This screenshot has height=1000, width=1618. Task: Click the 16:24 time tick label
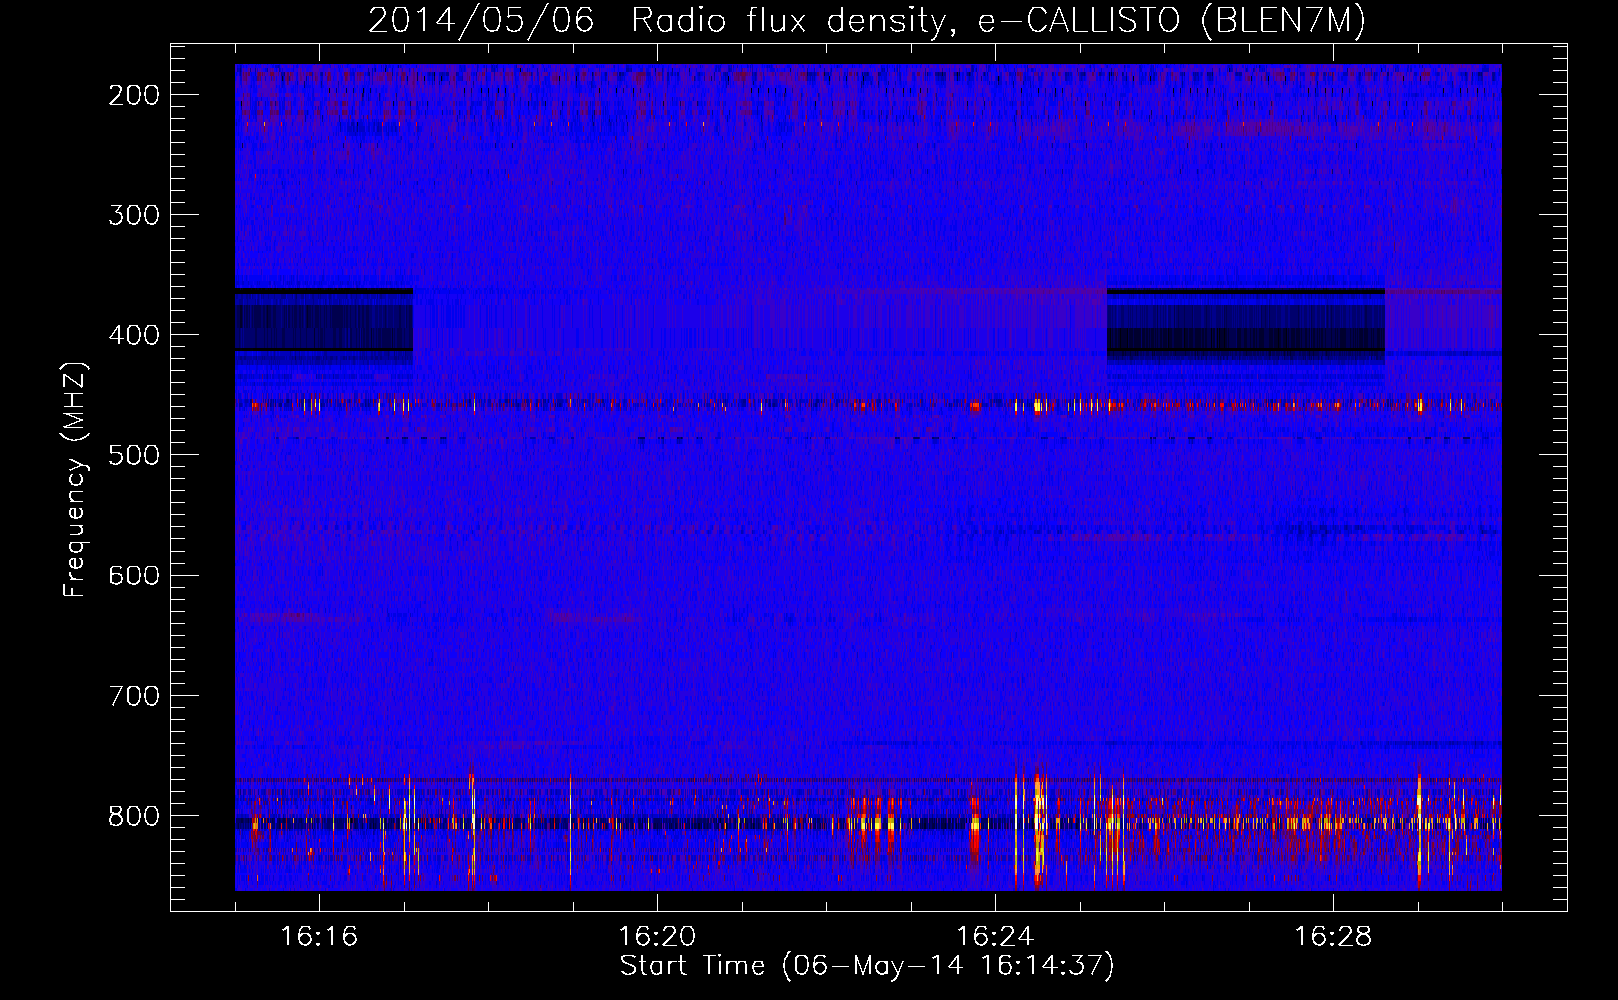point(995,937)
